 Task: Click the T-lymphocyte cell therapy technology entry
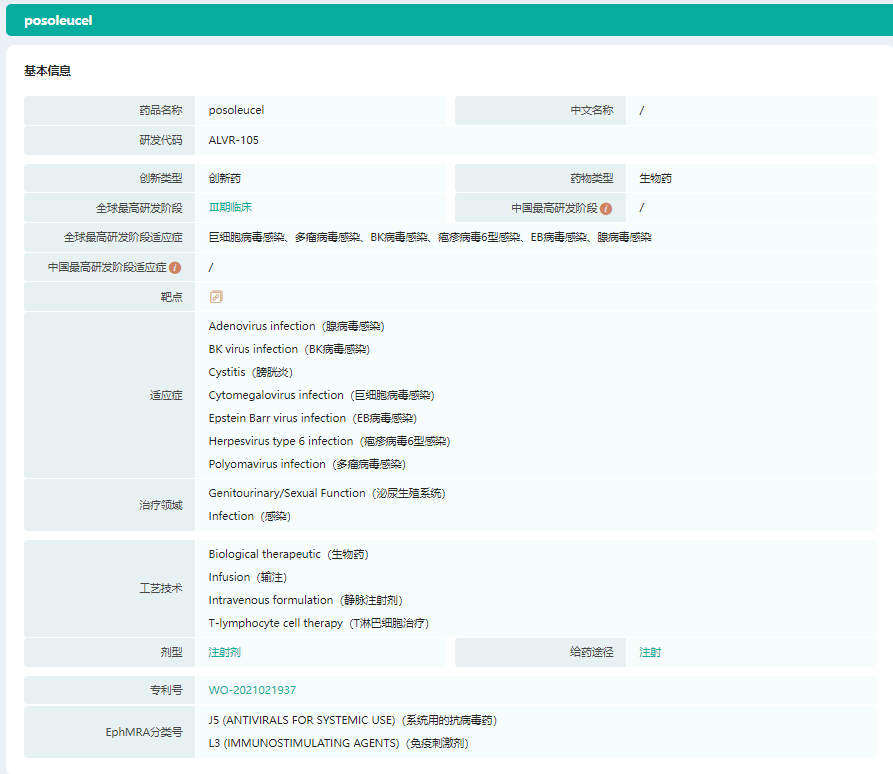[318, 623]
